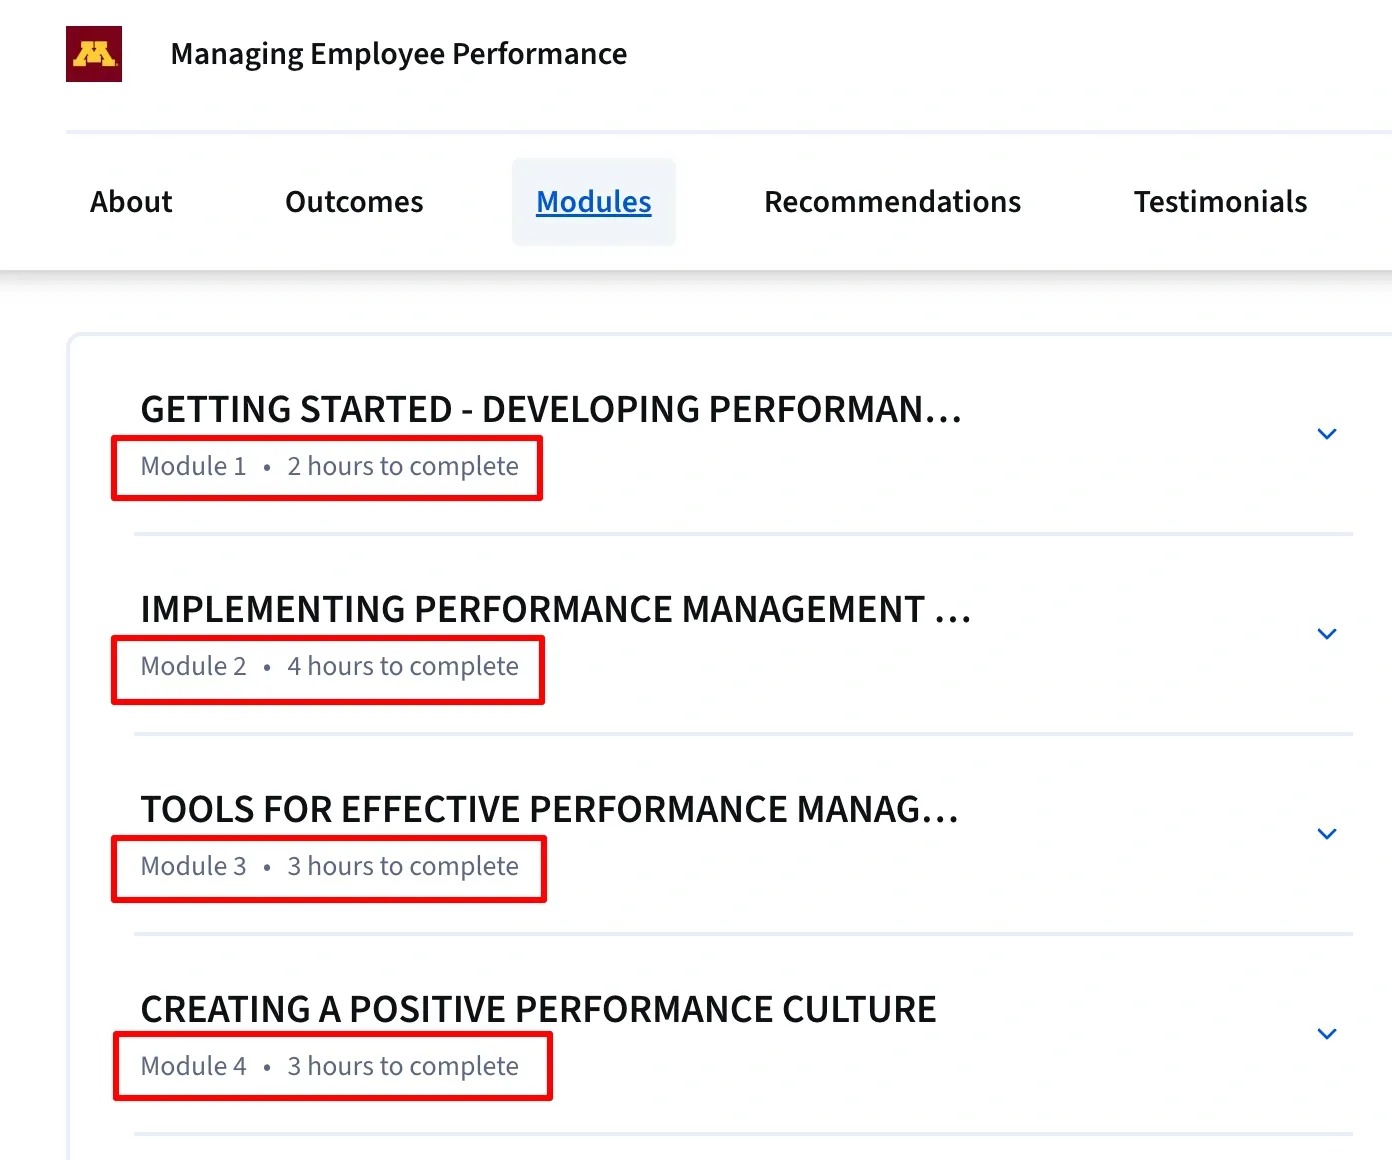This screenshot has height=1160, width=1392.
Task: Click the Tools for Effective Performance heading
Action: coord(550,809)
